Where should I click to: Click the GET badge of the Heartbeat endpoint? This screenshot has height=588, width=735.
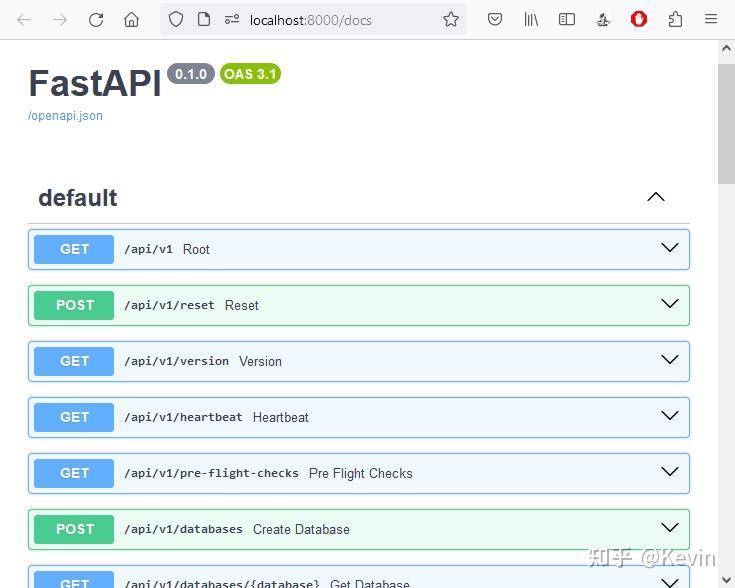pos(74,417)
